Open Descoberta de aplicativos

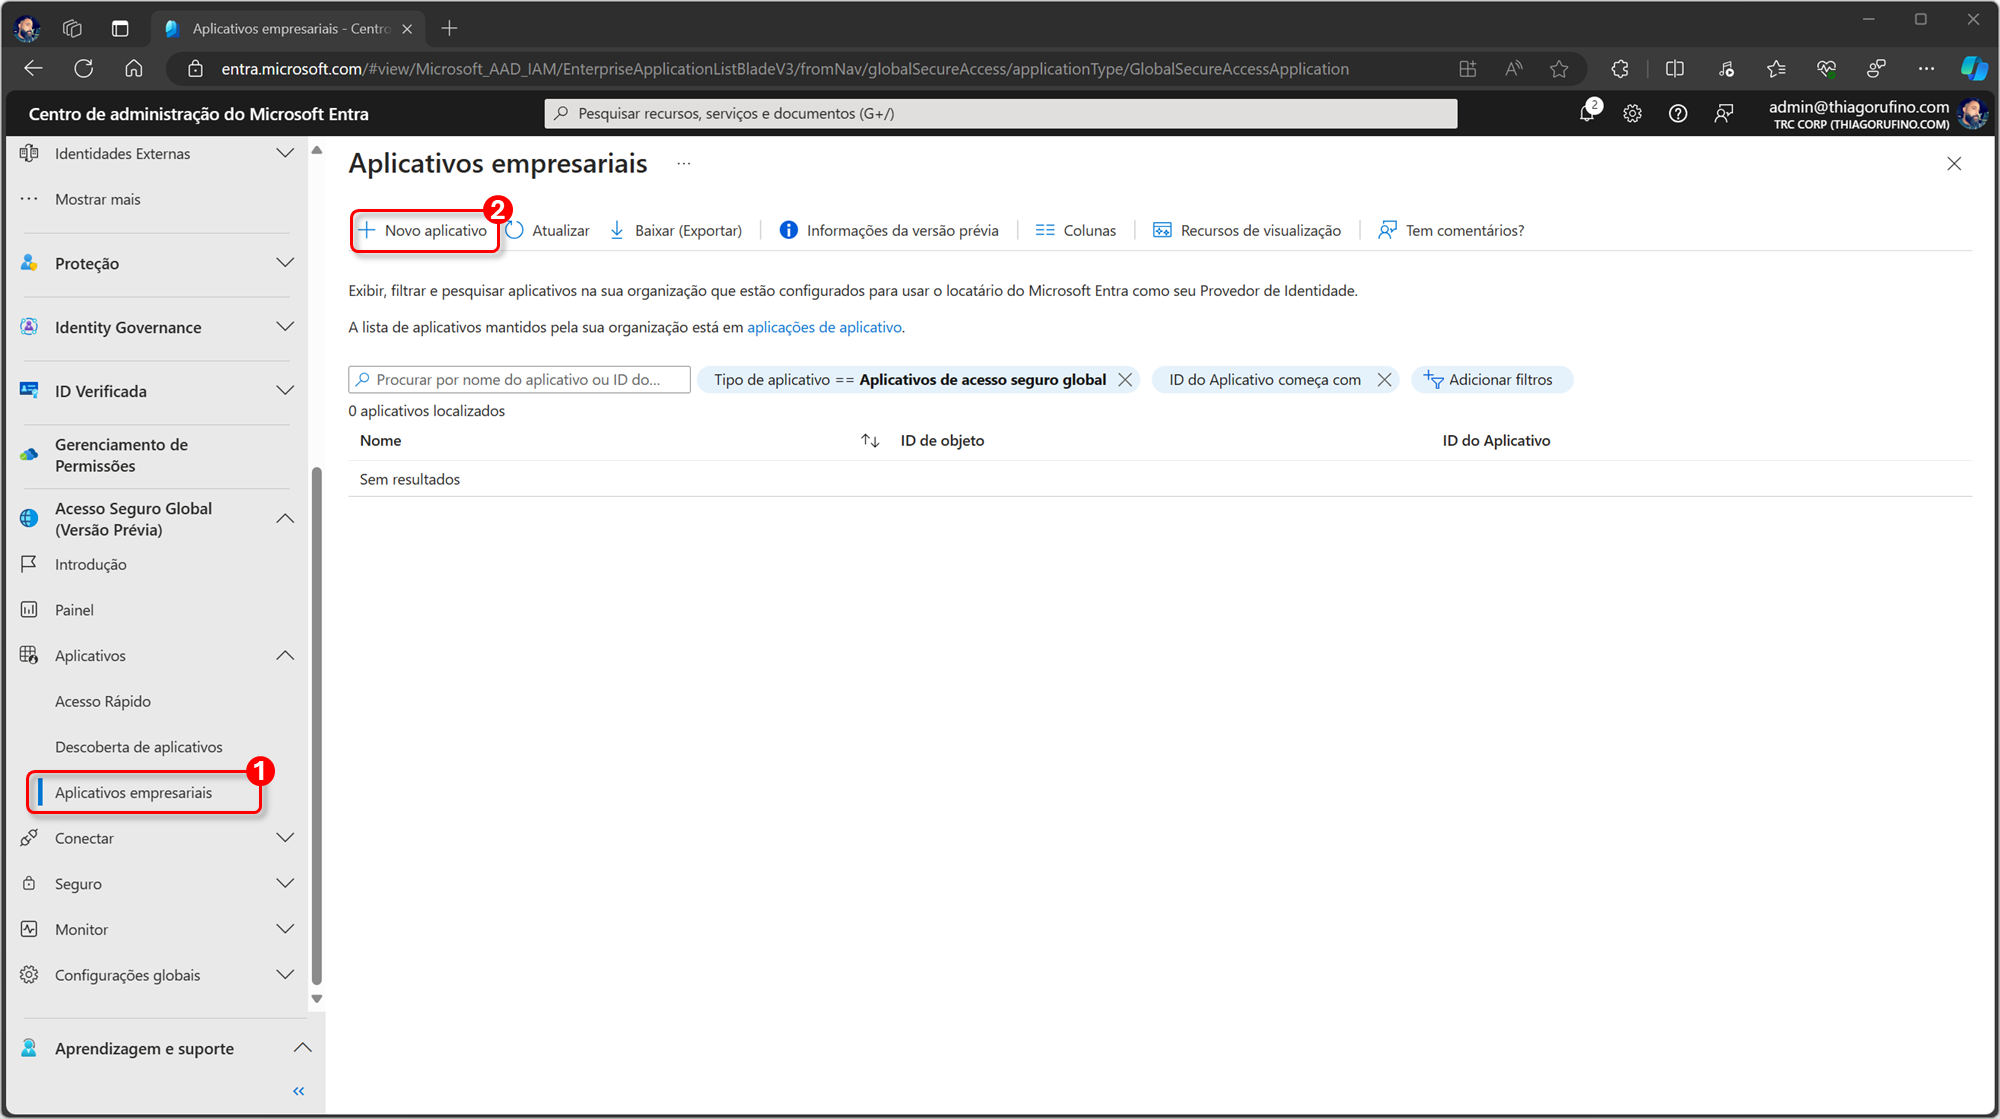[139, 747]
